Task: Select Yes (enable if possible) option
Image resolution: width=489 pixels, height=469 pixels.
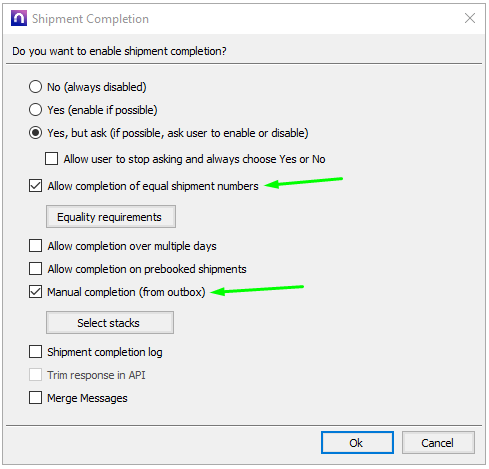Action: coord(35,110)
